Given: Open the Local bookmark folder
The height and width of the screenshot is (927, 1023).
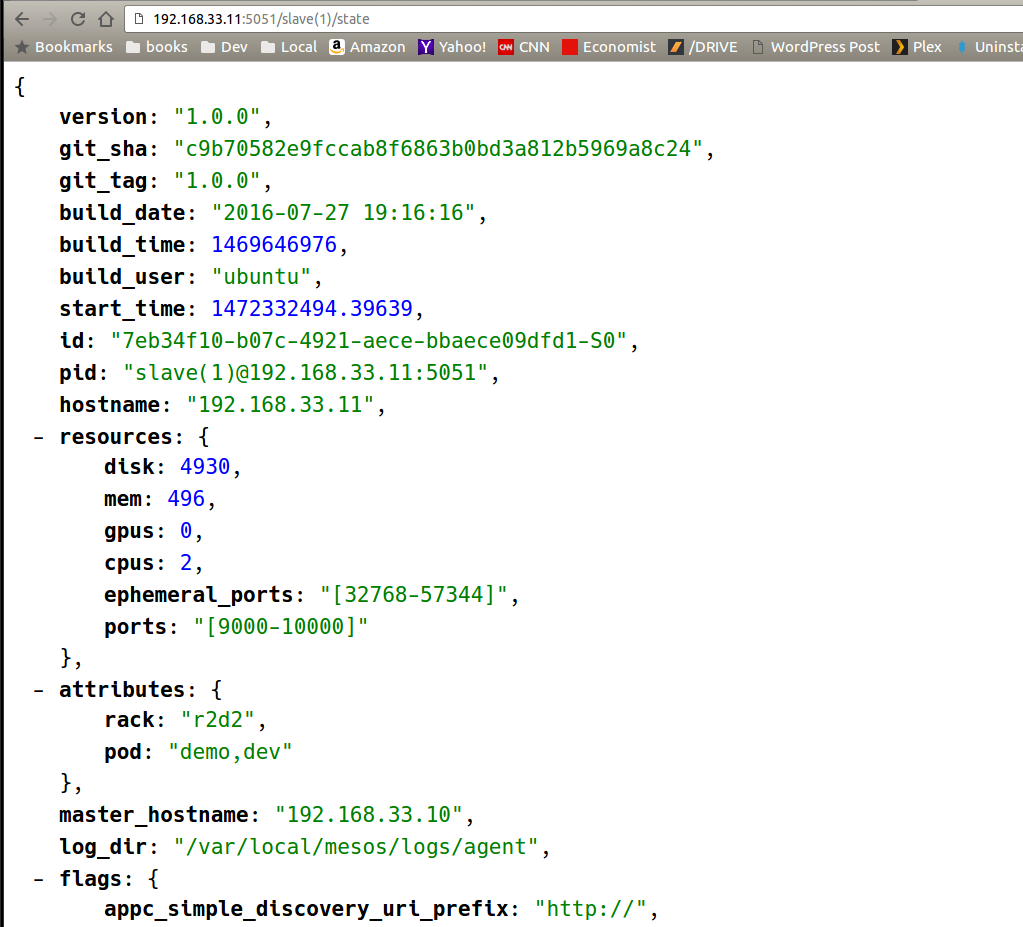Looking at the screenshot, I should click(x=288, y=47).
